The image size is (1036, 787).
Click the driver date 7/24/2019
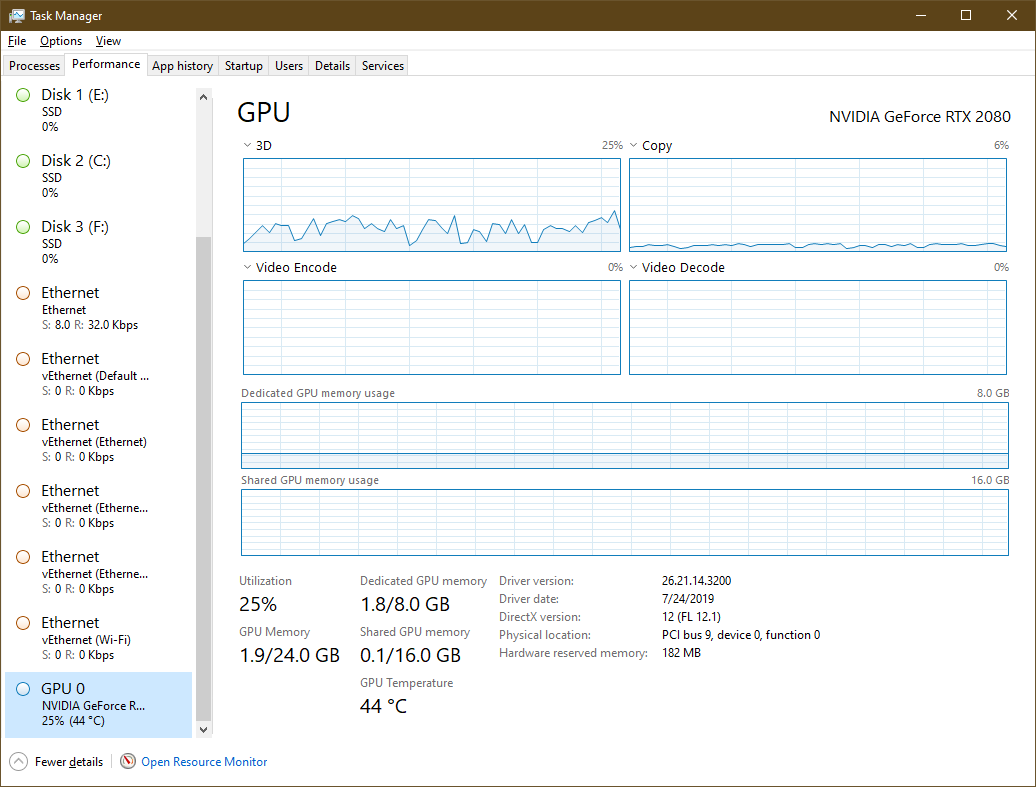coord(688,599)
